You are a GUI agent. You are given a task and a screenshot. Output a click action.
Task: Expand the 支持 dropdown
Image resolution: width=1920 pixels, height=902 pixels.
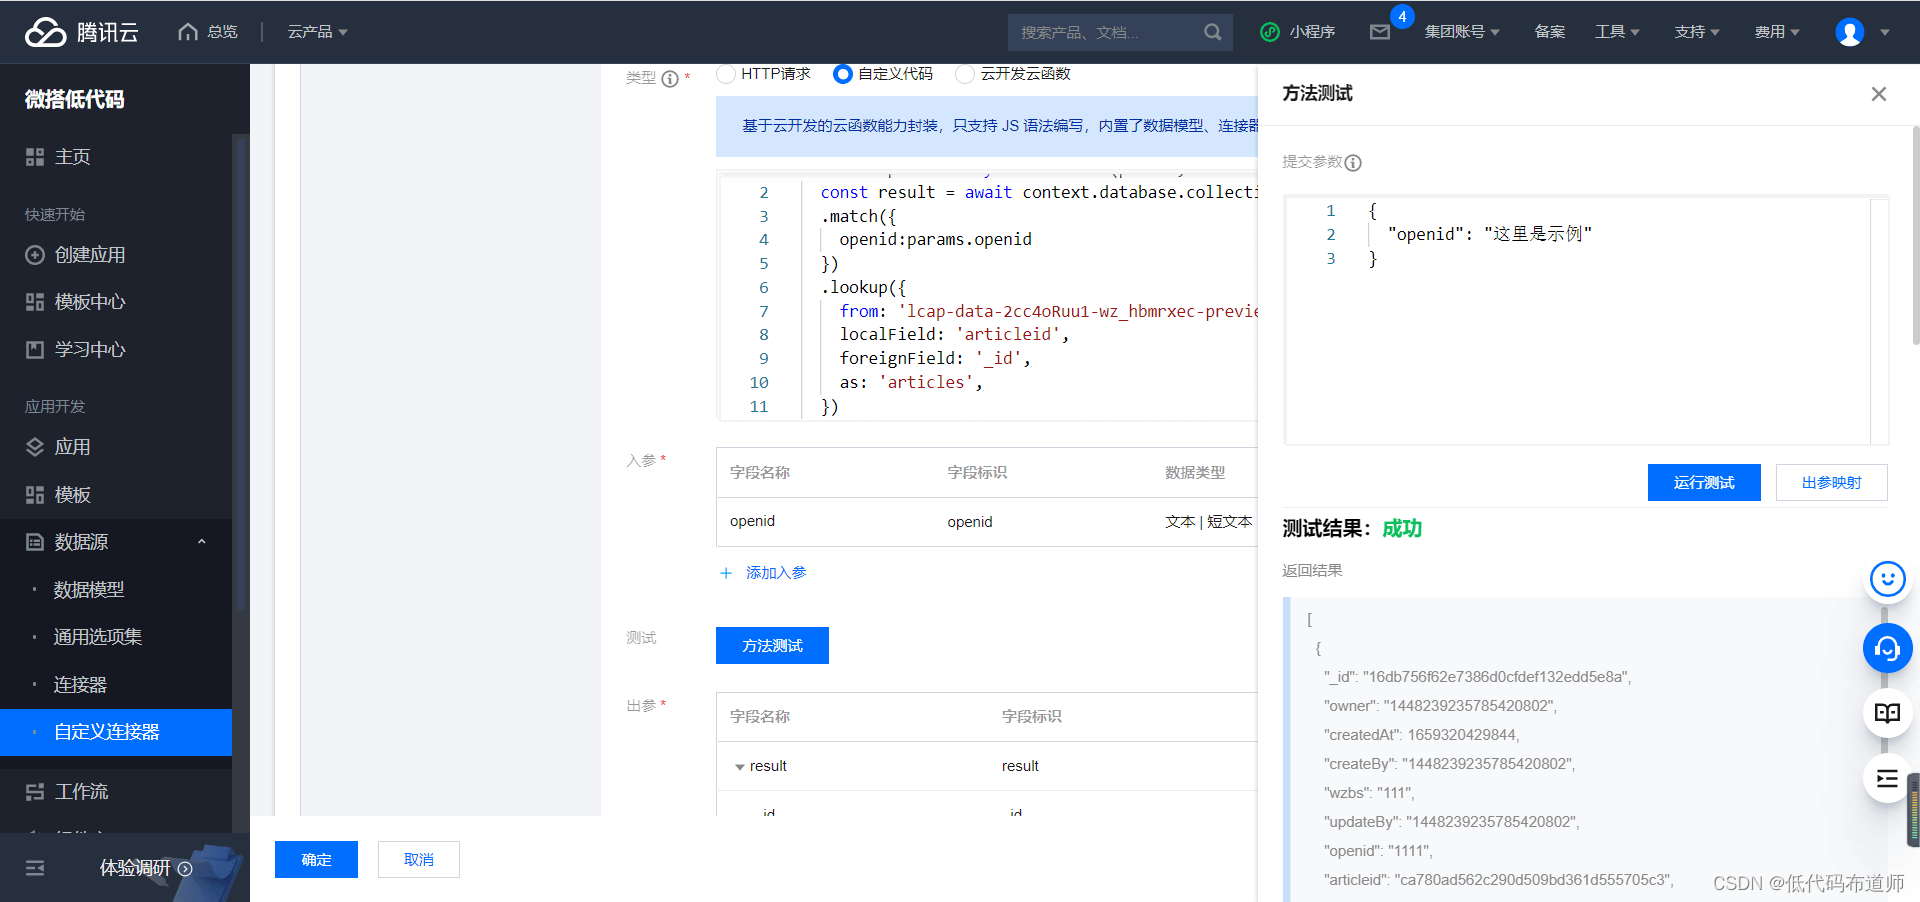(1697, 32)
